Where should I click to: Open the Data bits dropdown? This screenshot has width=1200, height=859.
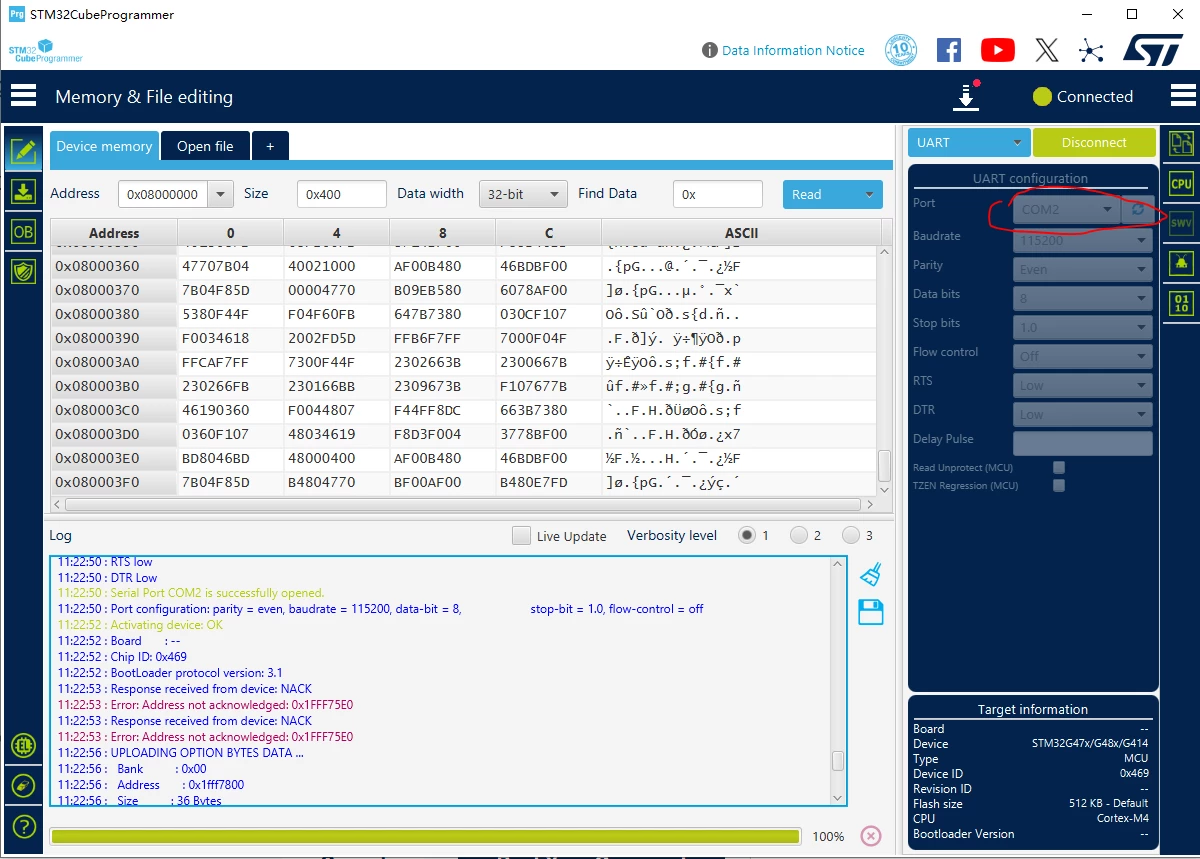coord(1082,298)
